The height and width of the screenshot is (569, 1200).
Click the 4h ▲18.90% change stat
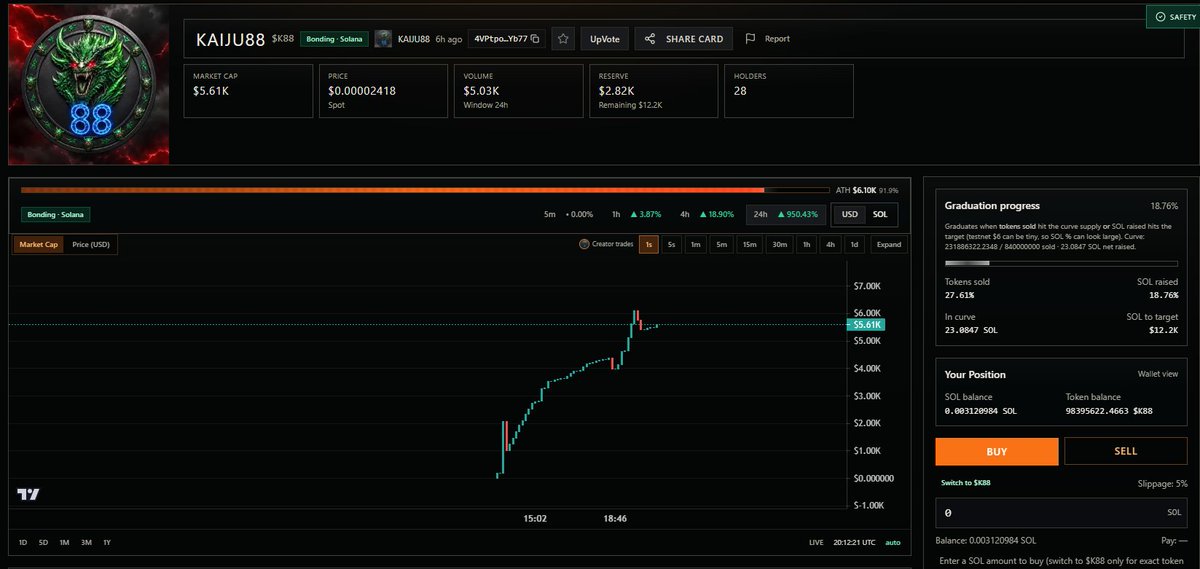coord(707,215)
